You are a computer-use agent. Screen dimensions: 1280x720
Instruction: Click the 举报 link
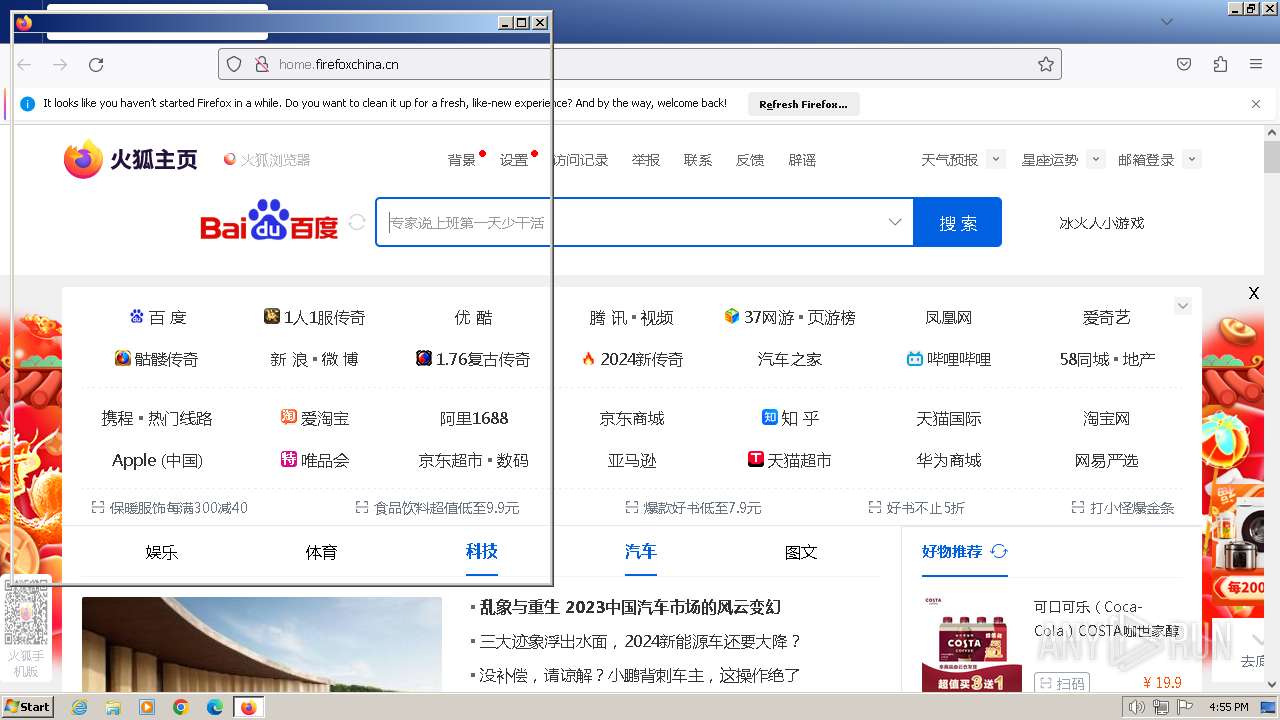tap(646, 160)
